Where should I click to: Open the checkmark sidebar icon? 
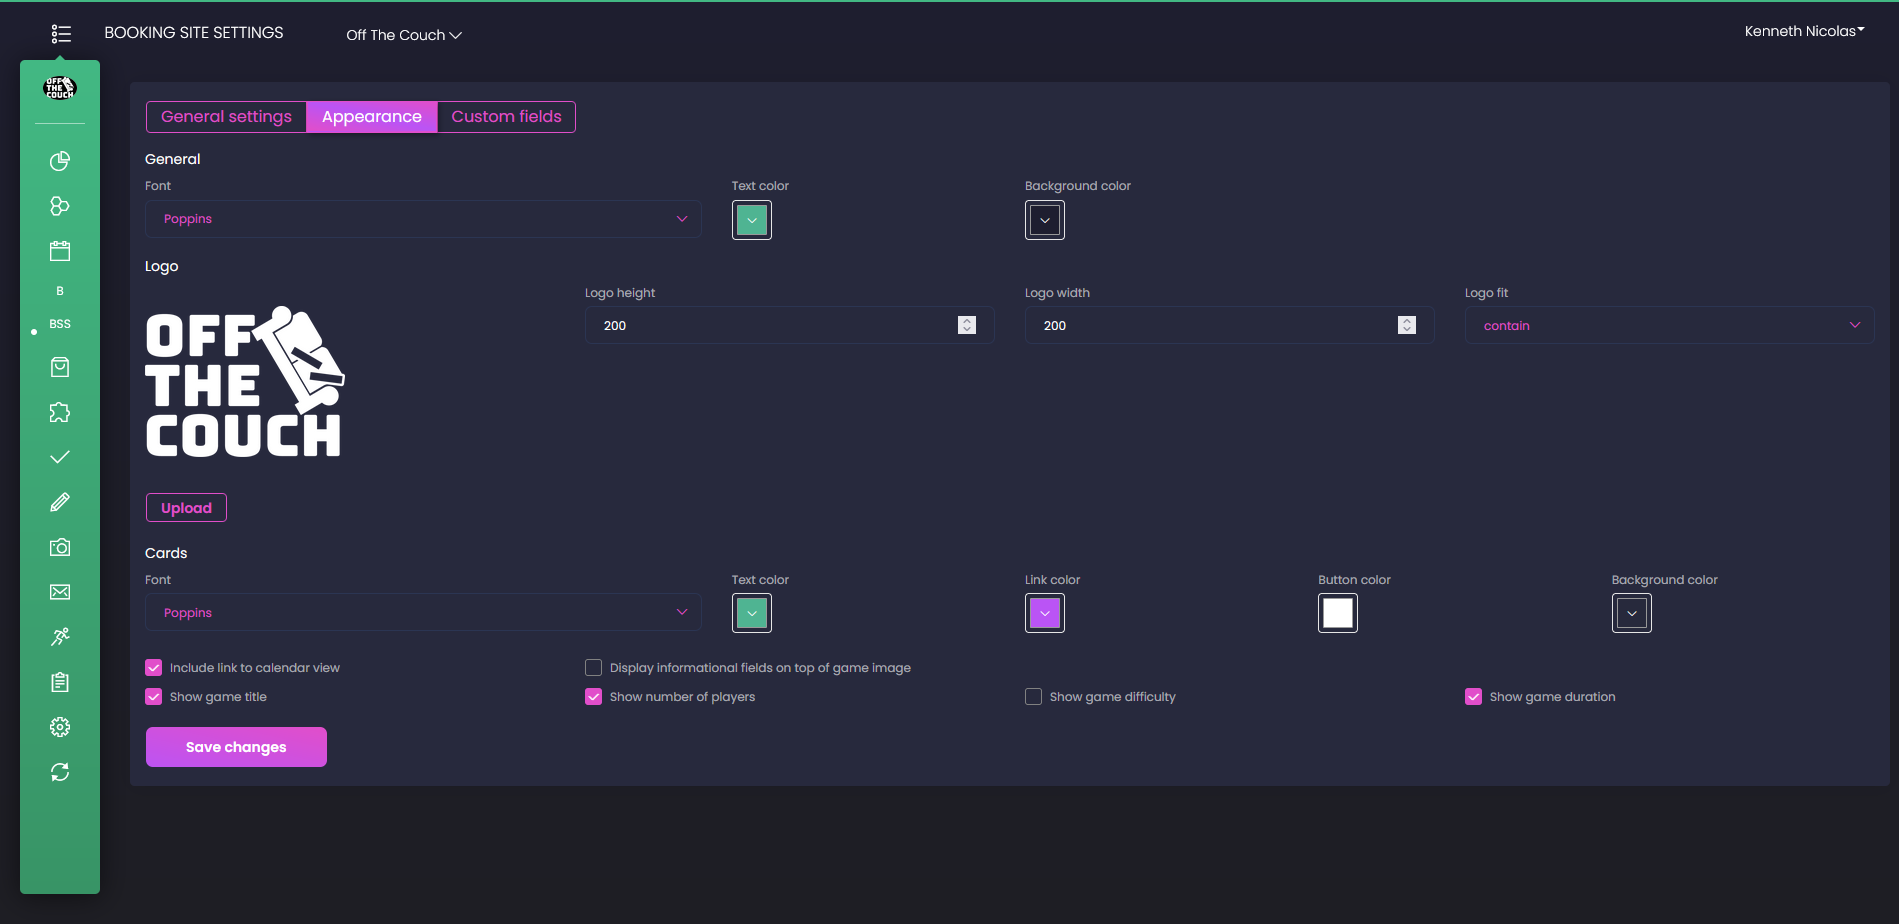(60, 457)
